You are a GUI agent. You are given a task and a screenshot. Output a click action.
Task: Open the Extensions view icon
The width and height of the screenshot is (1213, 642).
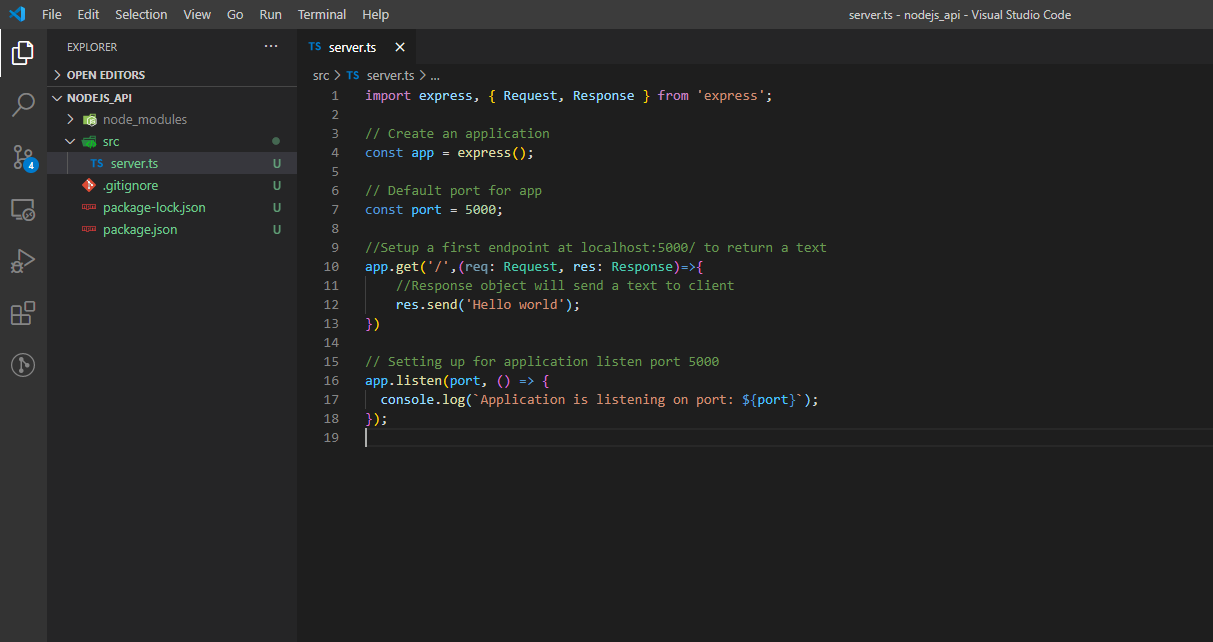(23, 313)
